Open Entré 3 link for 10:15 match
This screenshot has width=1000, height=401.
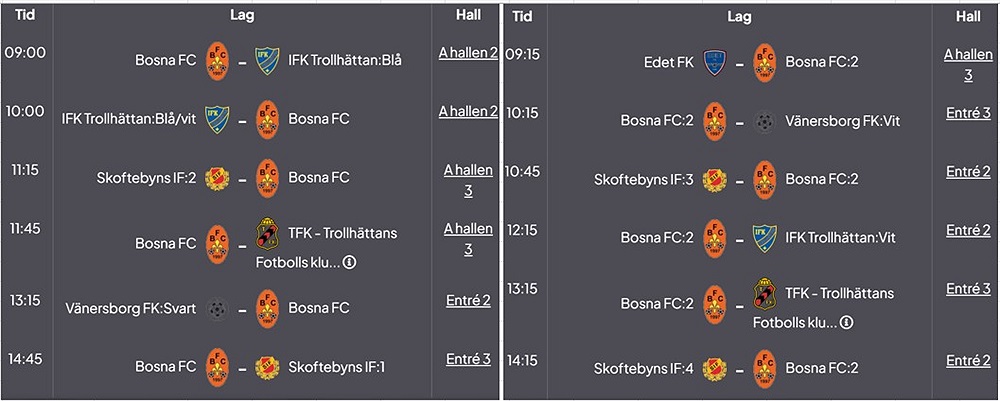tap(968, 113)
